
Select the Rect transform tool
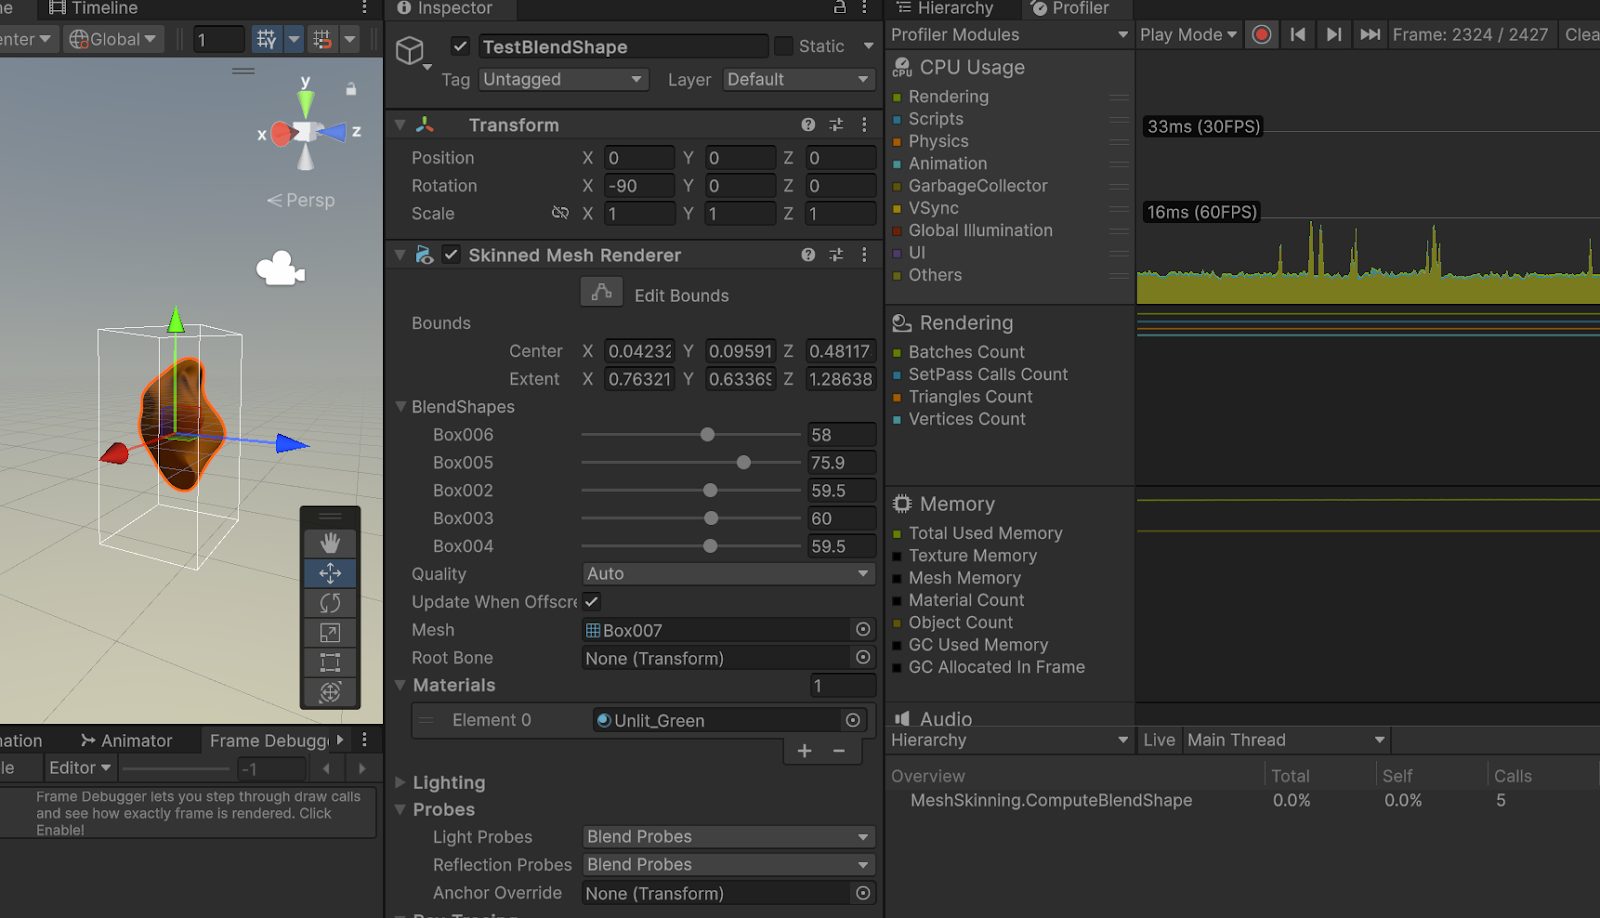tap(330, 662)
